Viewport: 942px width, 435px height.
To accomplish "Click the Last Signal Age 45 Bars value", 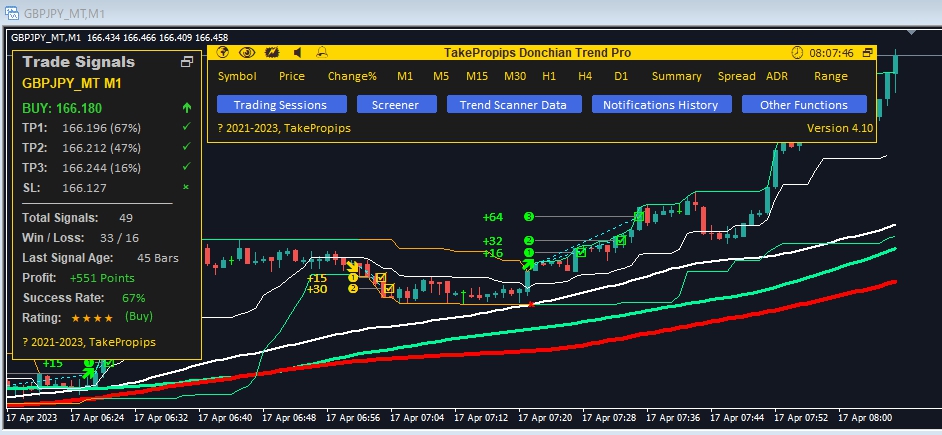I will [x=157, y=258].
